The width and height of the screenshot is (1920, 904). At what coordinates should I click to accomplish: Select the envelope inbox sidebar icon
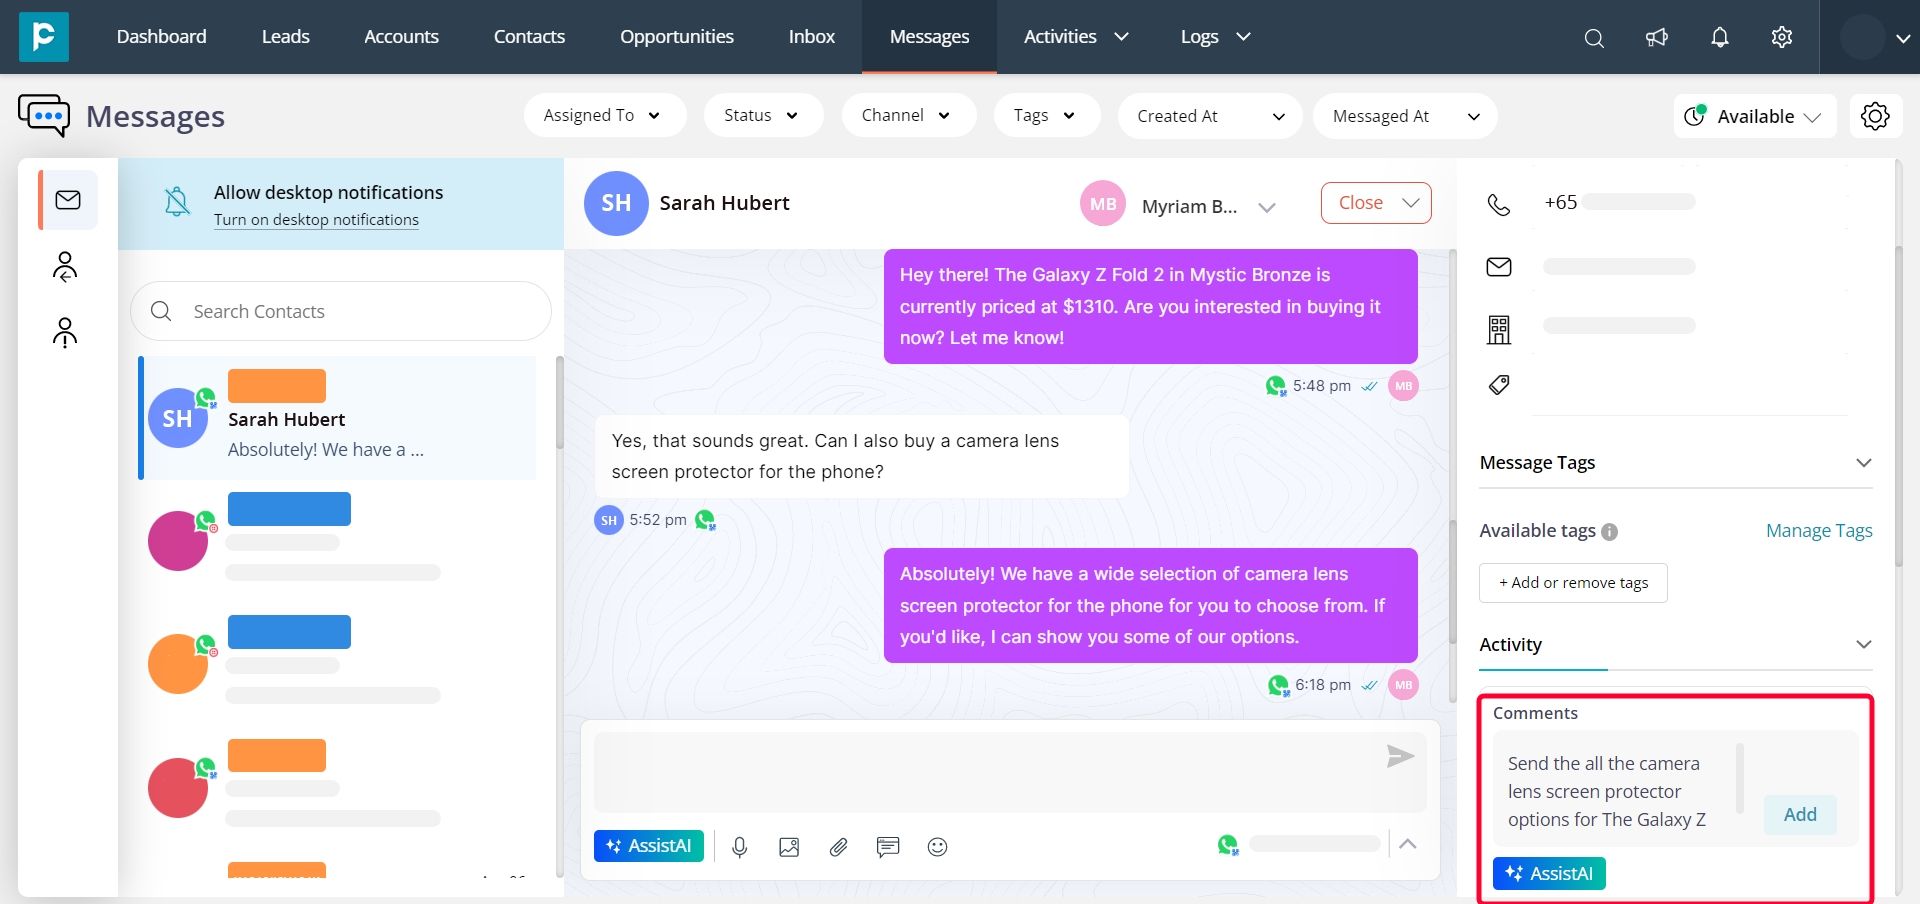[x=68, y=200]
